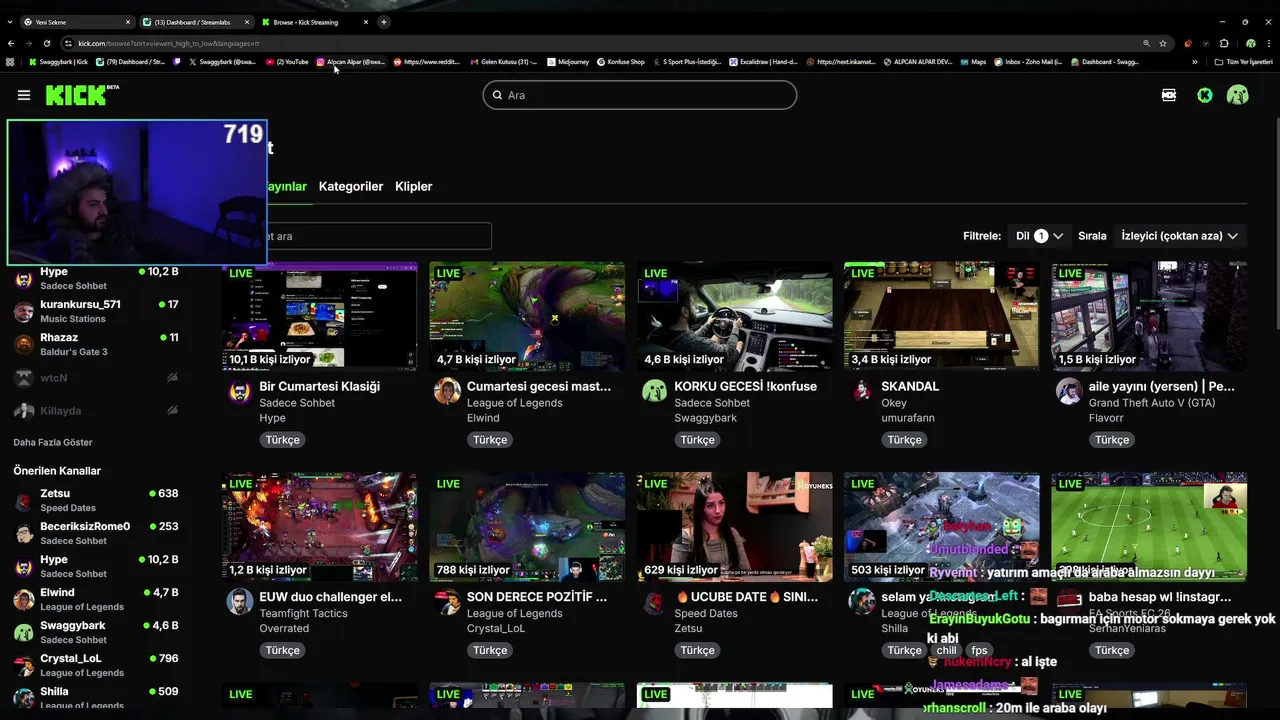This screenshot has width=1280, height=720.
Task: Open the YouTube bookmark
Action: click(287, 62)
